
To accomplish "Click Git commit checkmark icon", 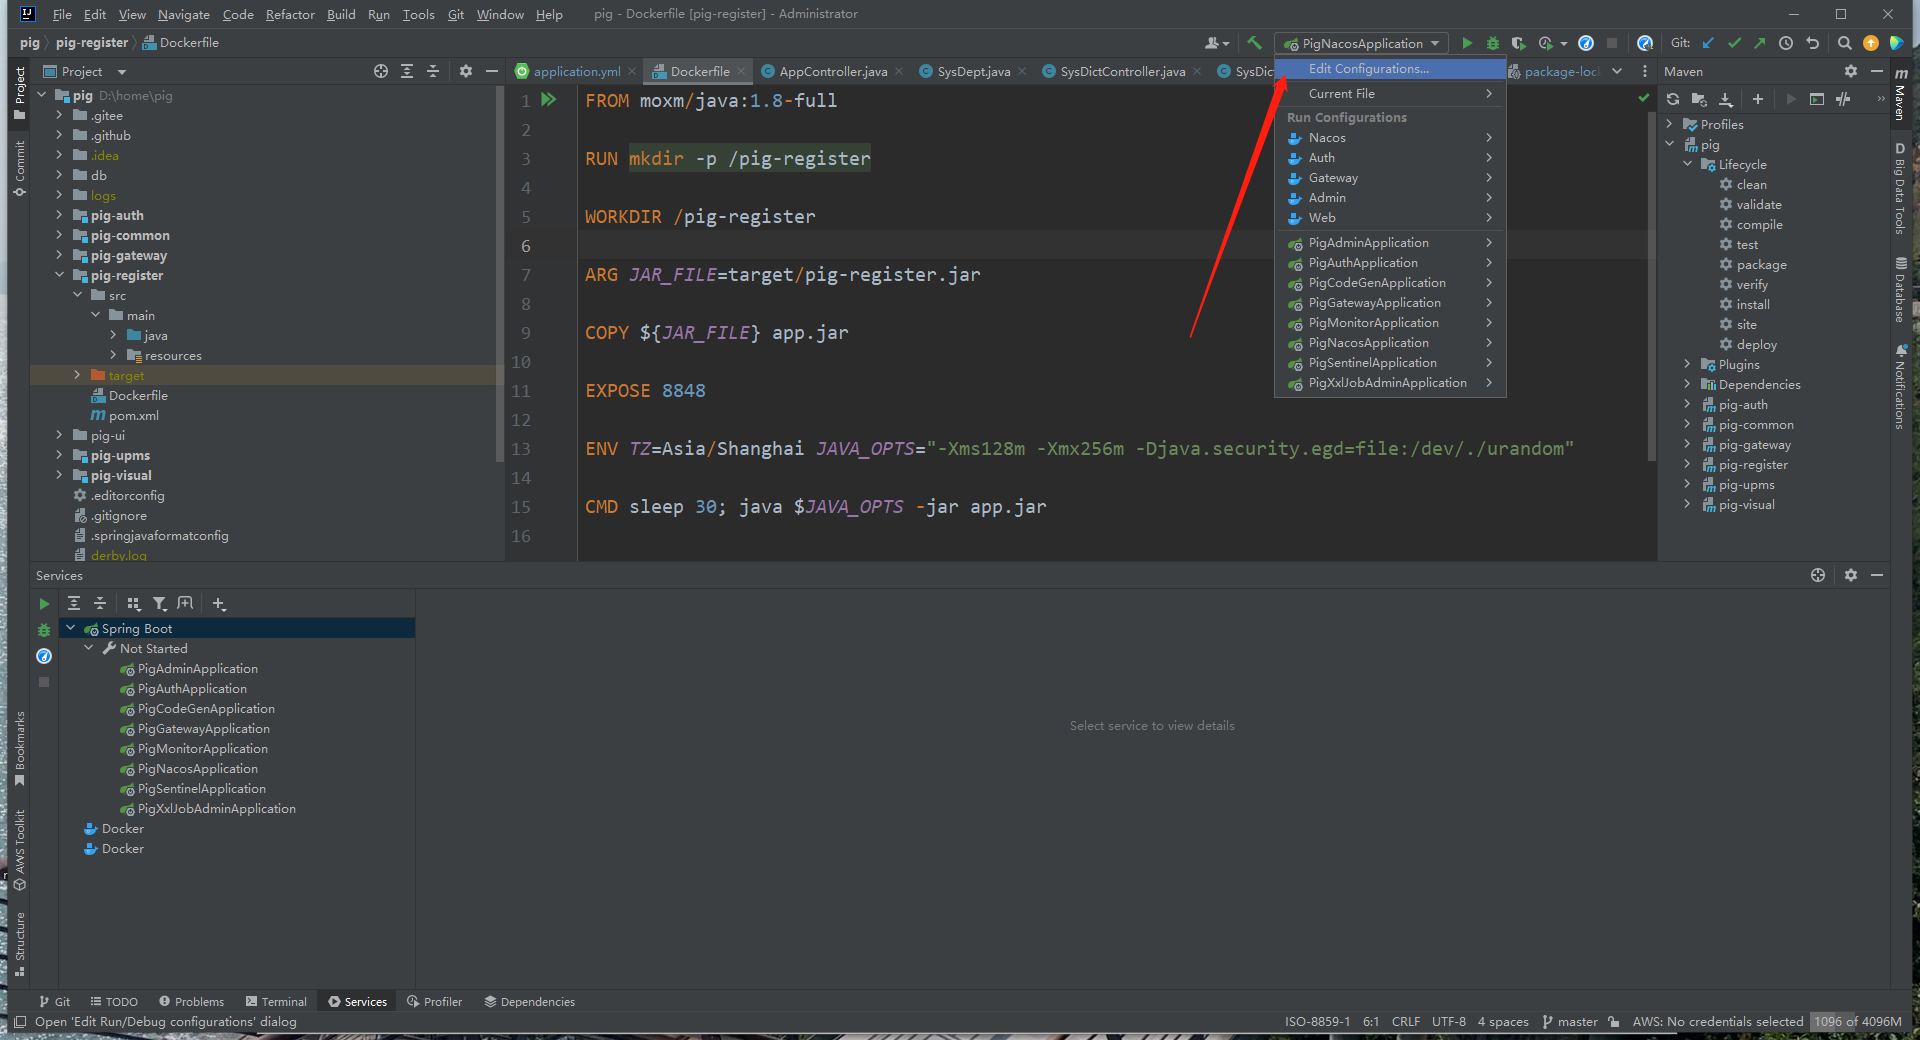I will (1734, 43).
